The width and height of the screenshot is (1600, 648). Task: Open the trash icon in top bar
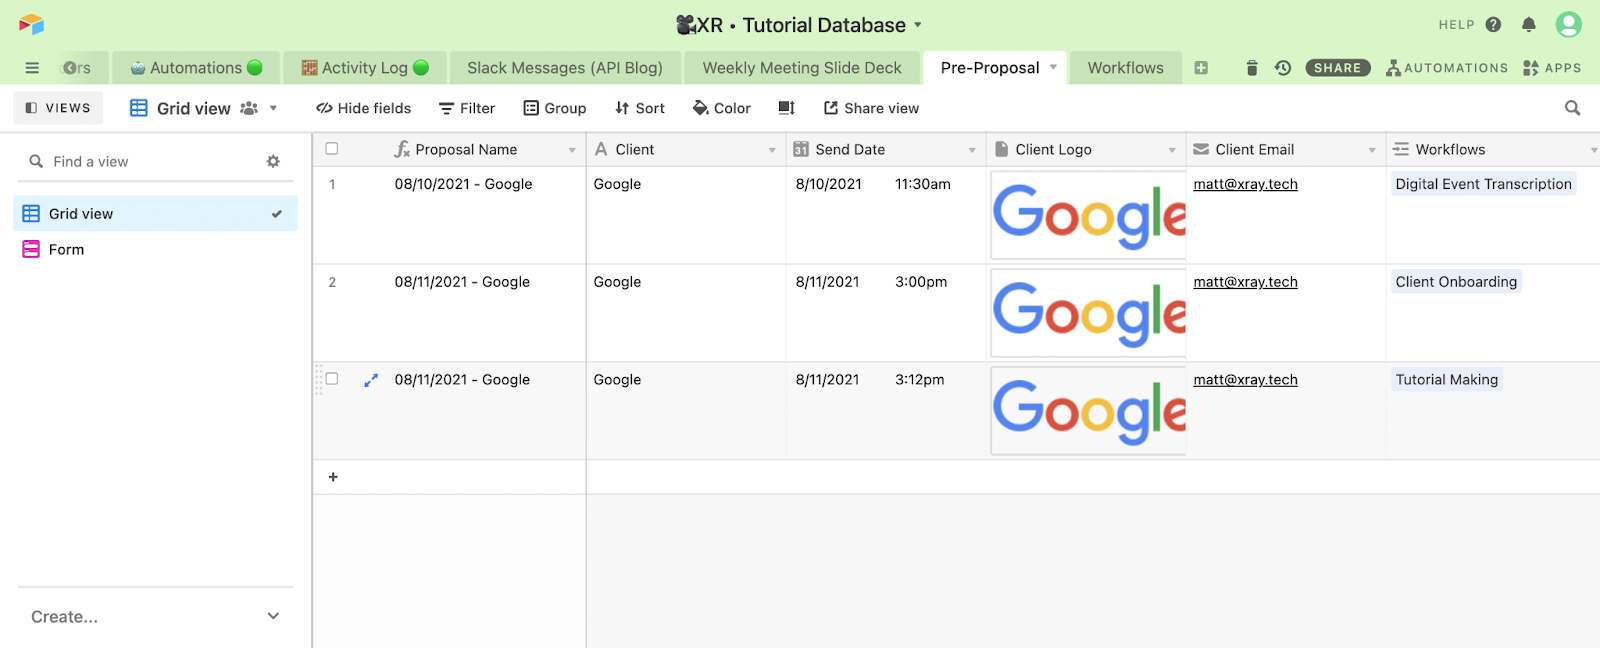click(1252, 68)
